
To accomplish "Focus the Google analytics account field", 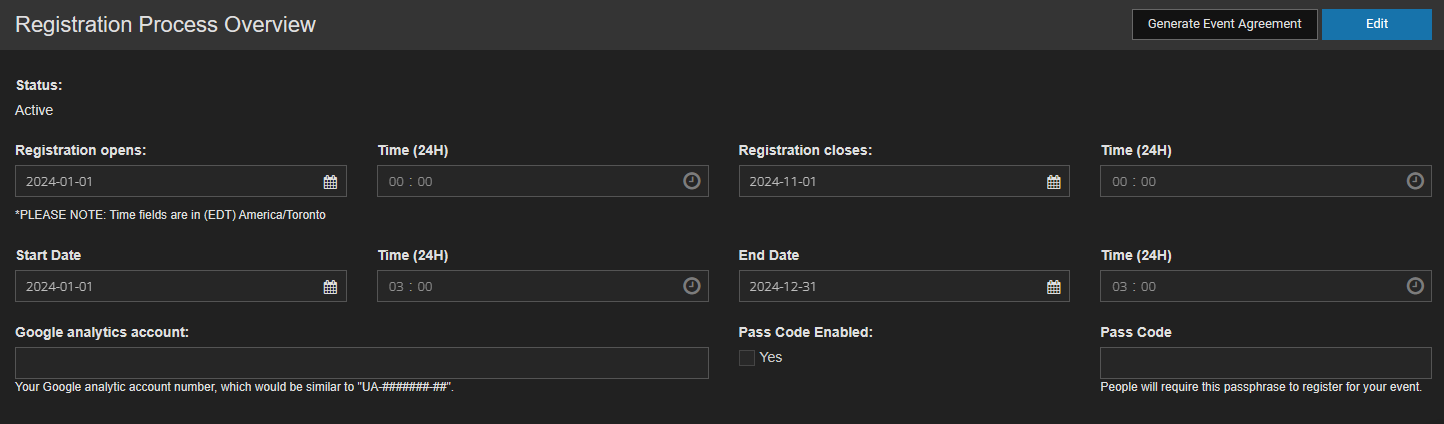I will click(362, 363).
